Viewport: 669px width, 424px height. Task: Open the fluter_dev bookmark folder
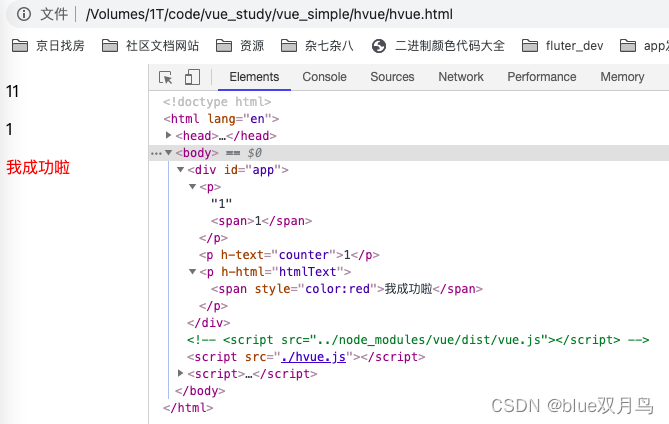point(562,46)
